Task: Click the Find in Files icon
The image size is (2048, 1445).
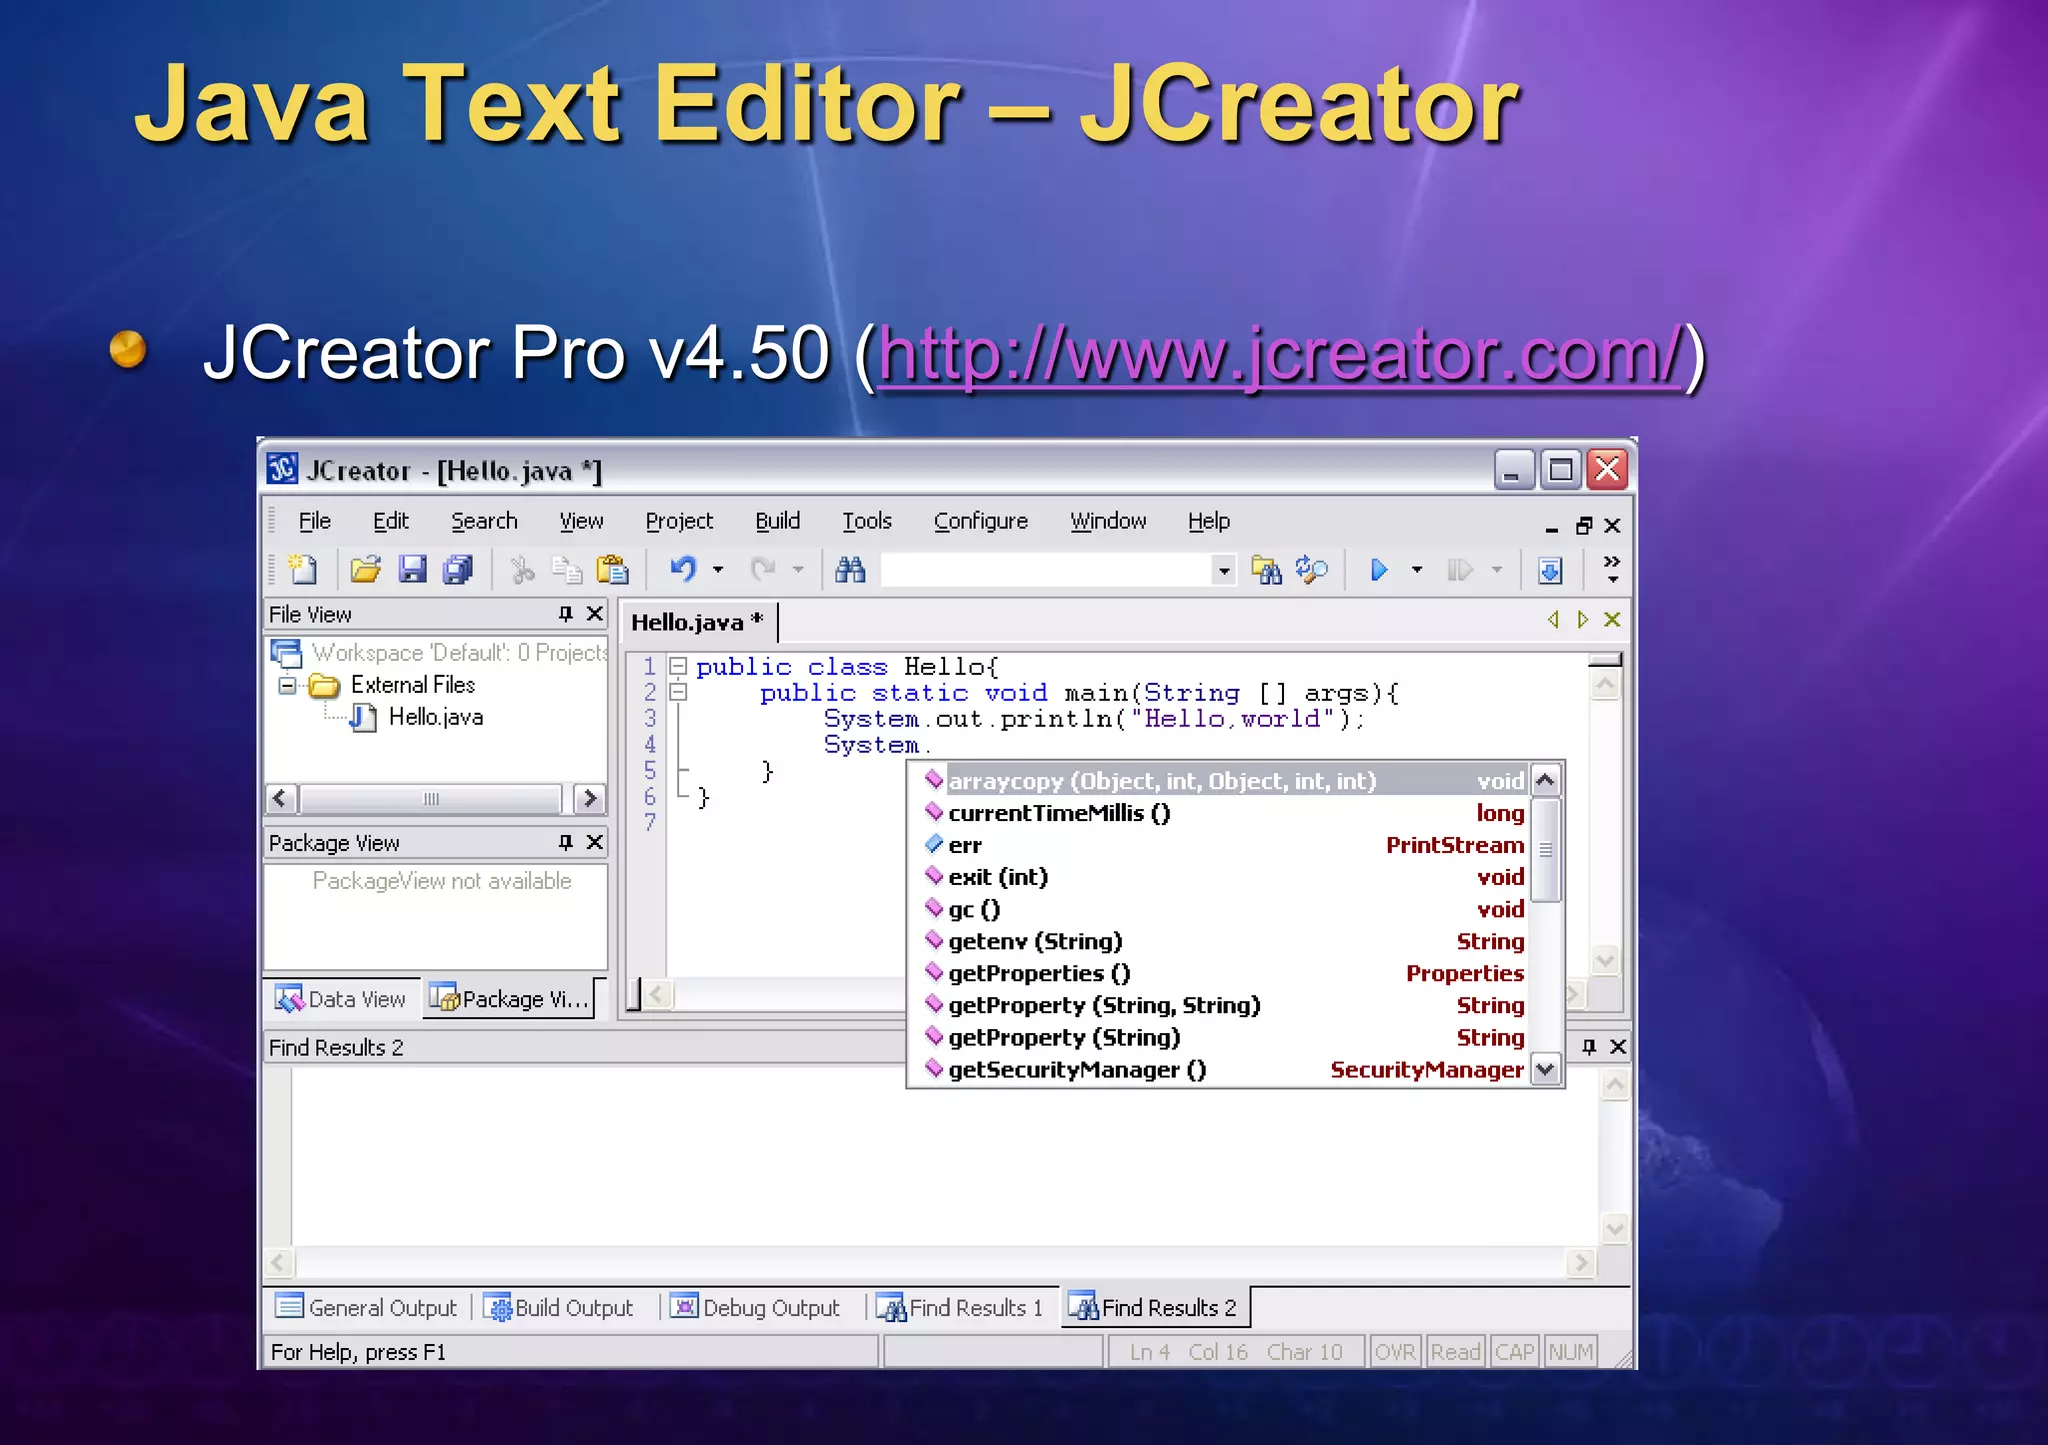Action: click(x=1266, y=570)
